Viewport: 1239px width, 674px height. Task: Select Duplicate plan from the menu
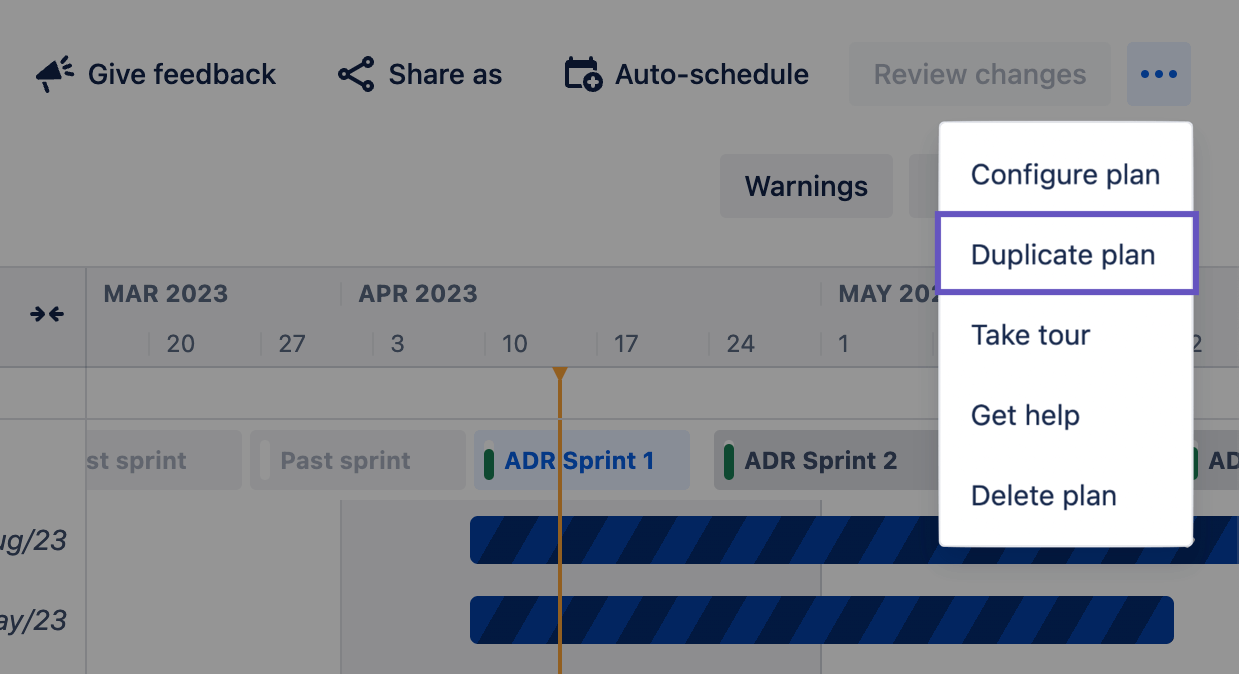click(1063, 254)
